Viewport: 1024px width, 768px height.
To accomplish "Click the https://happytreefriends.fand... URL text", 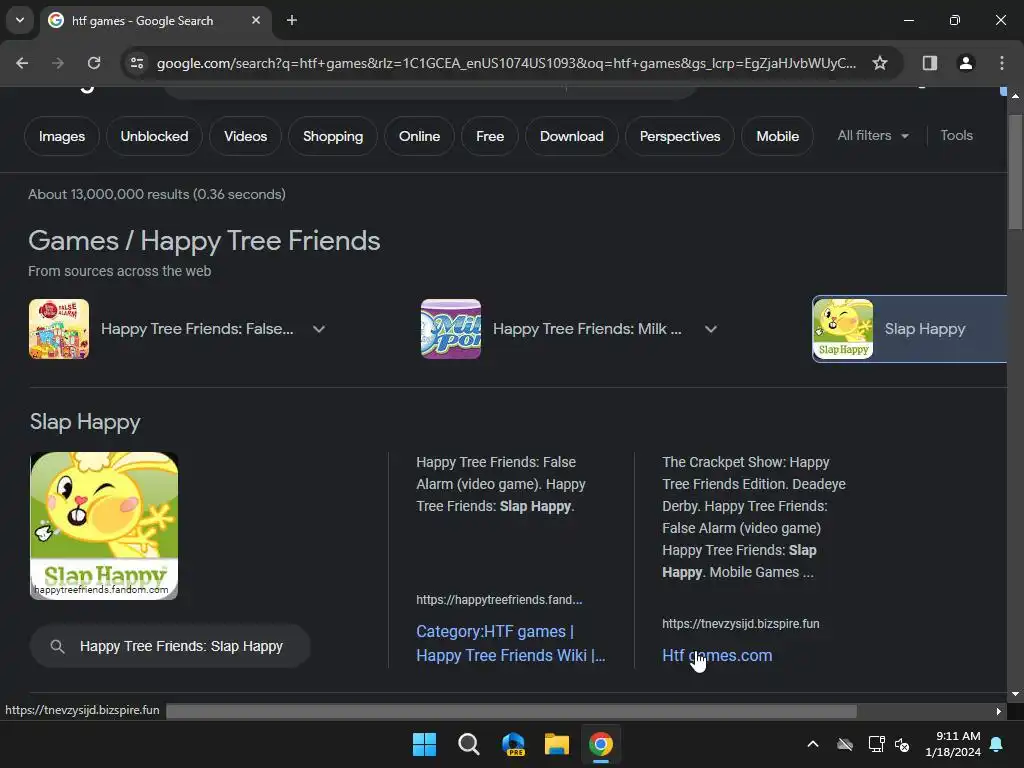I will (499, 600).
